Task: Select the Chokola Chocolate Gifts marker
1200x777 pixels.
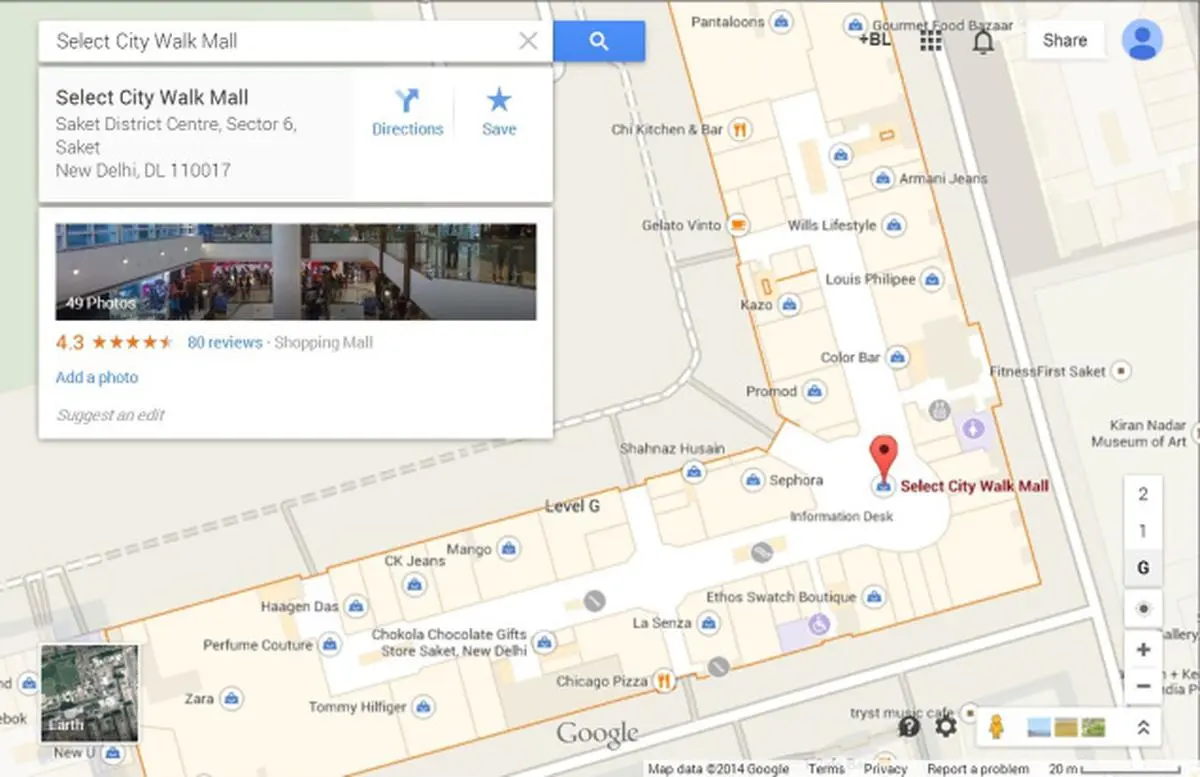Action: pyautogui.click(x=544, y=642)
